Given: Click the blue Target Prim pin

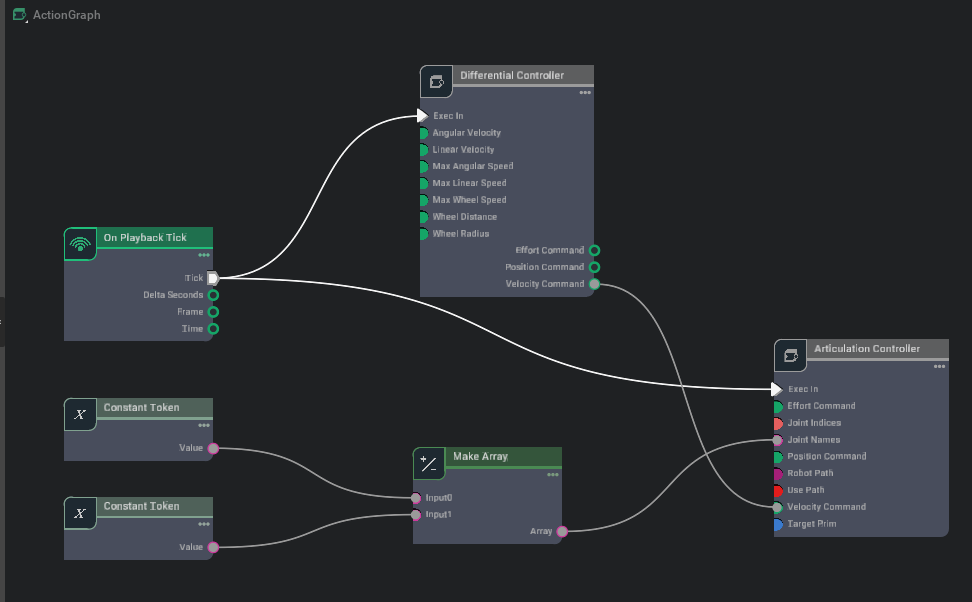Looking at the screenshot, I should (x=778, y=523).
